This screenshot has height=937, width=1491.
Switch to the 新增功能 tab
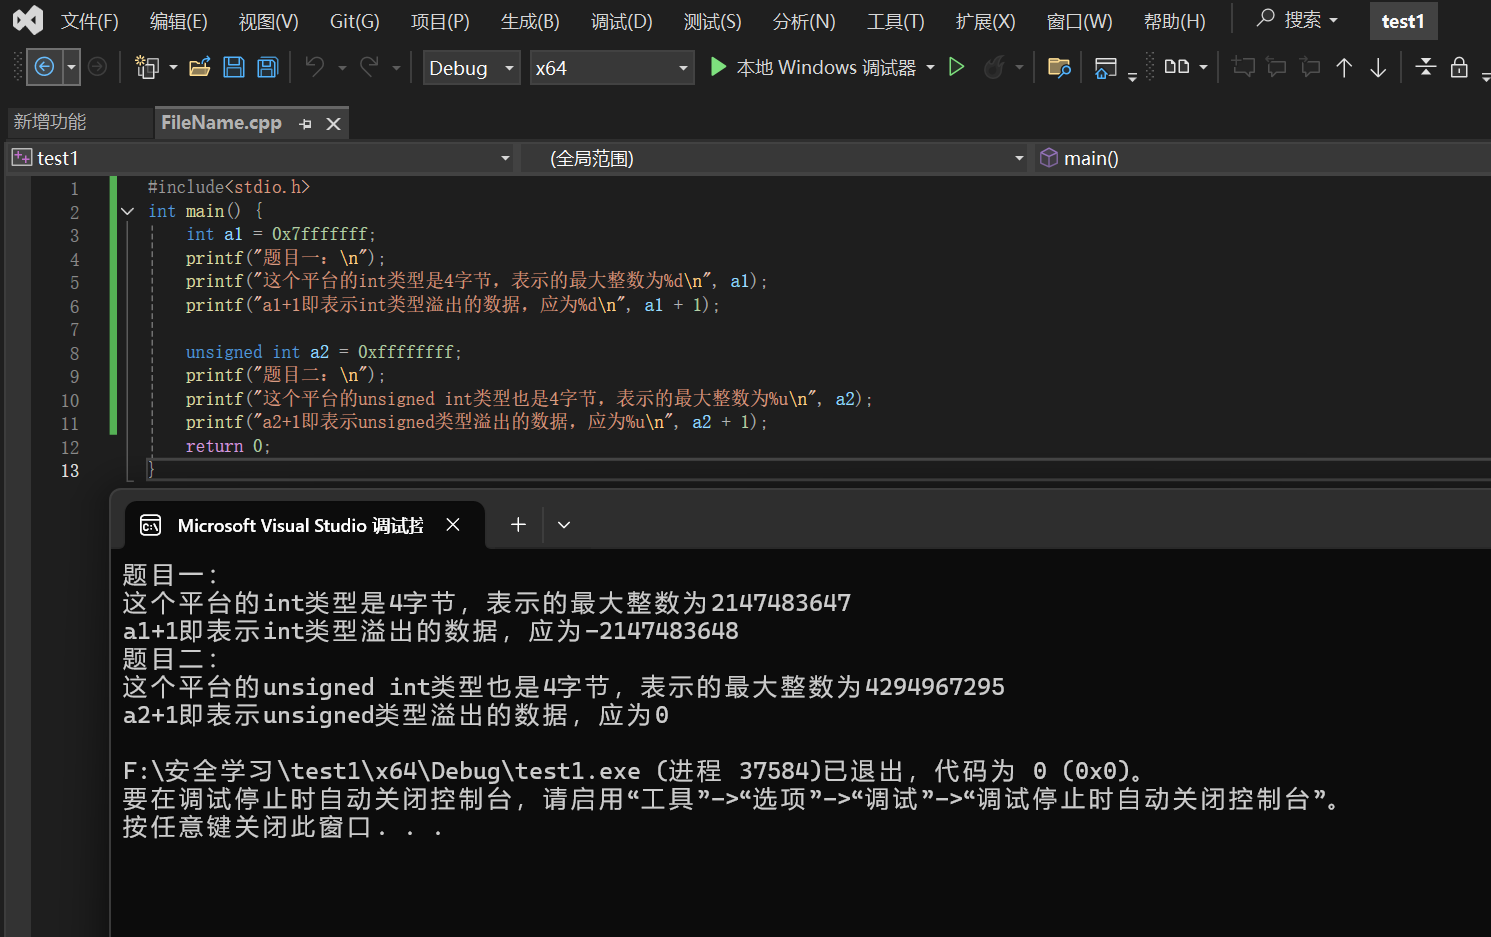(50, 122)
